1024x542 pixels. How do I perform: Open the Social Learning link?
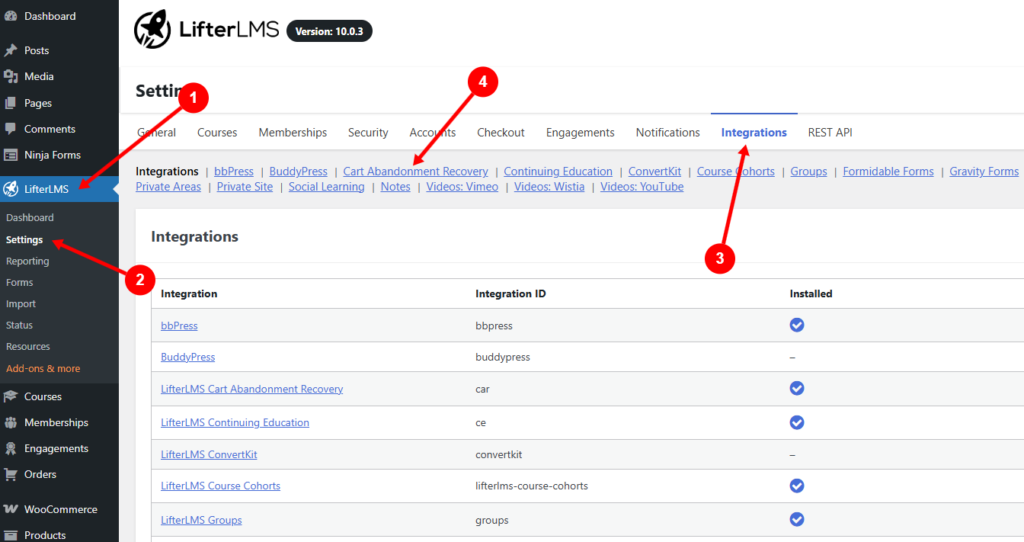click(327, 187)
